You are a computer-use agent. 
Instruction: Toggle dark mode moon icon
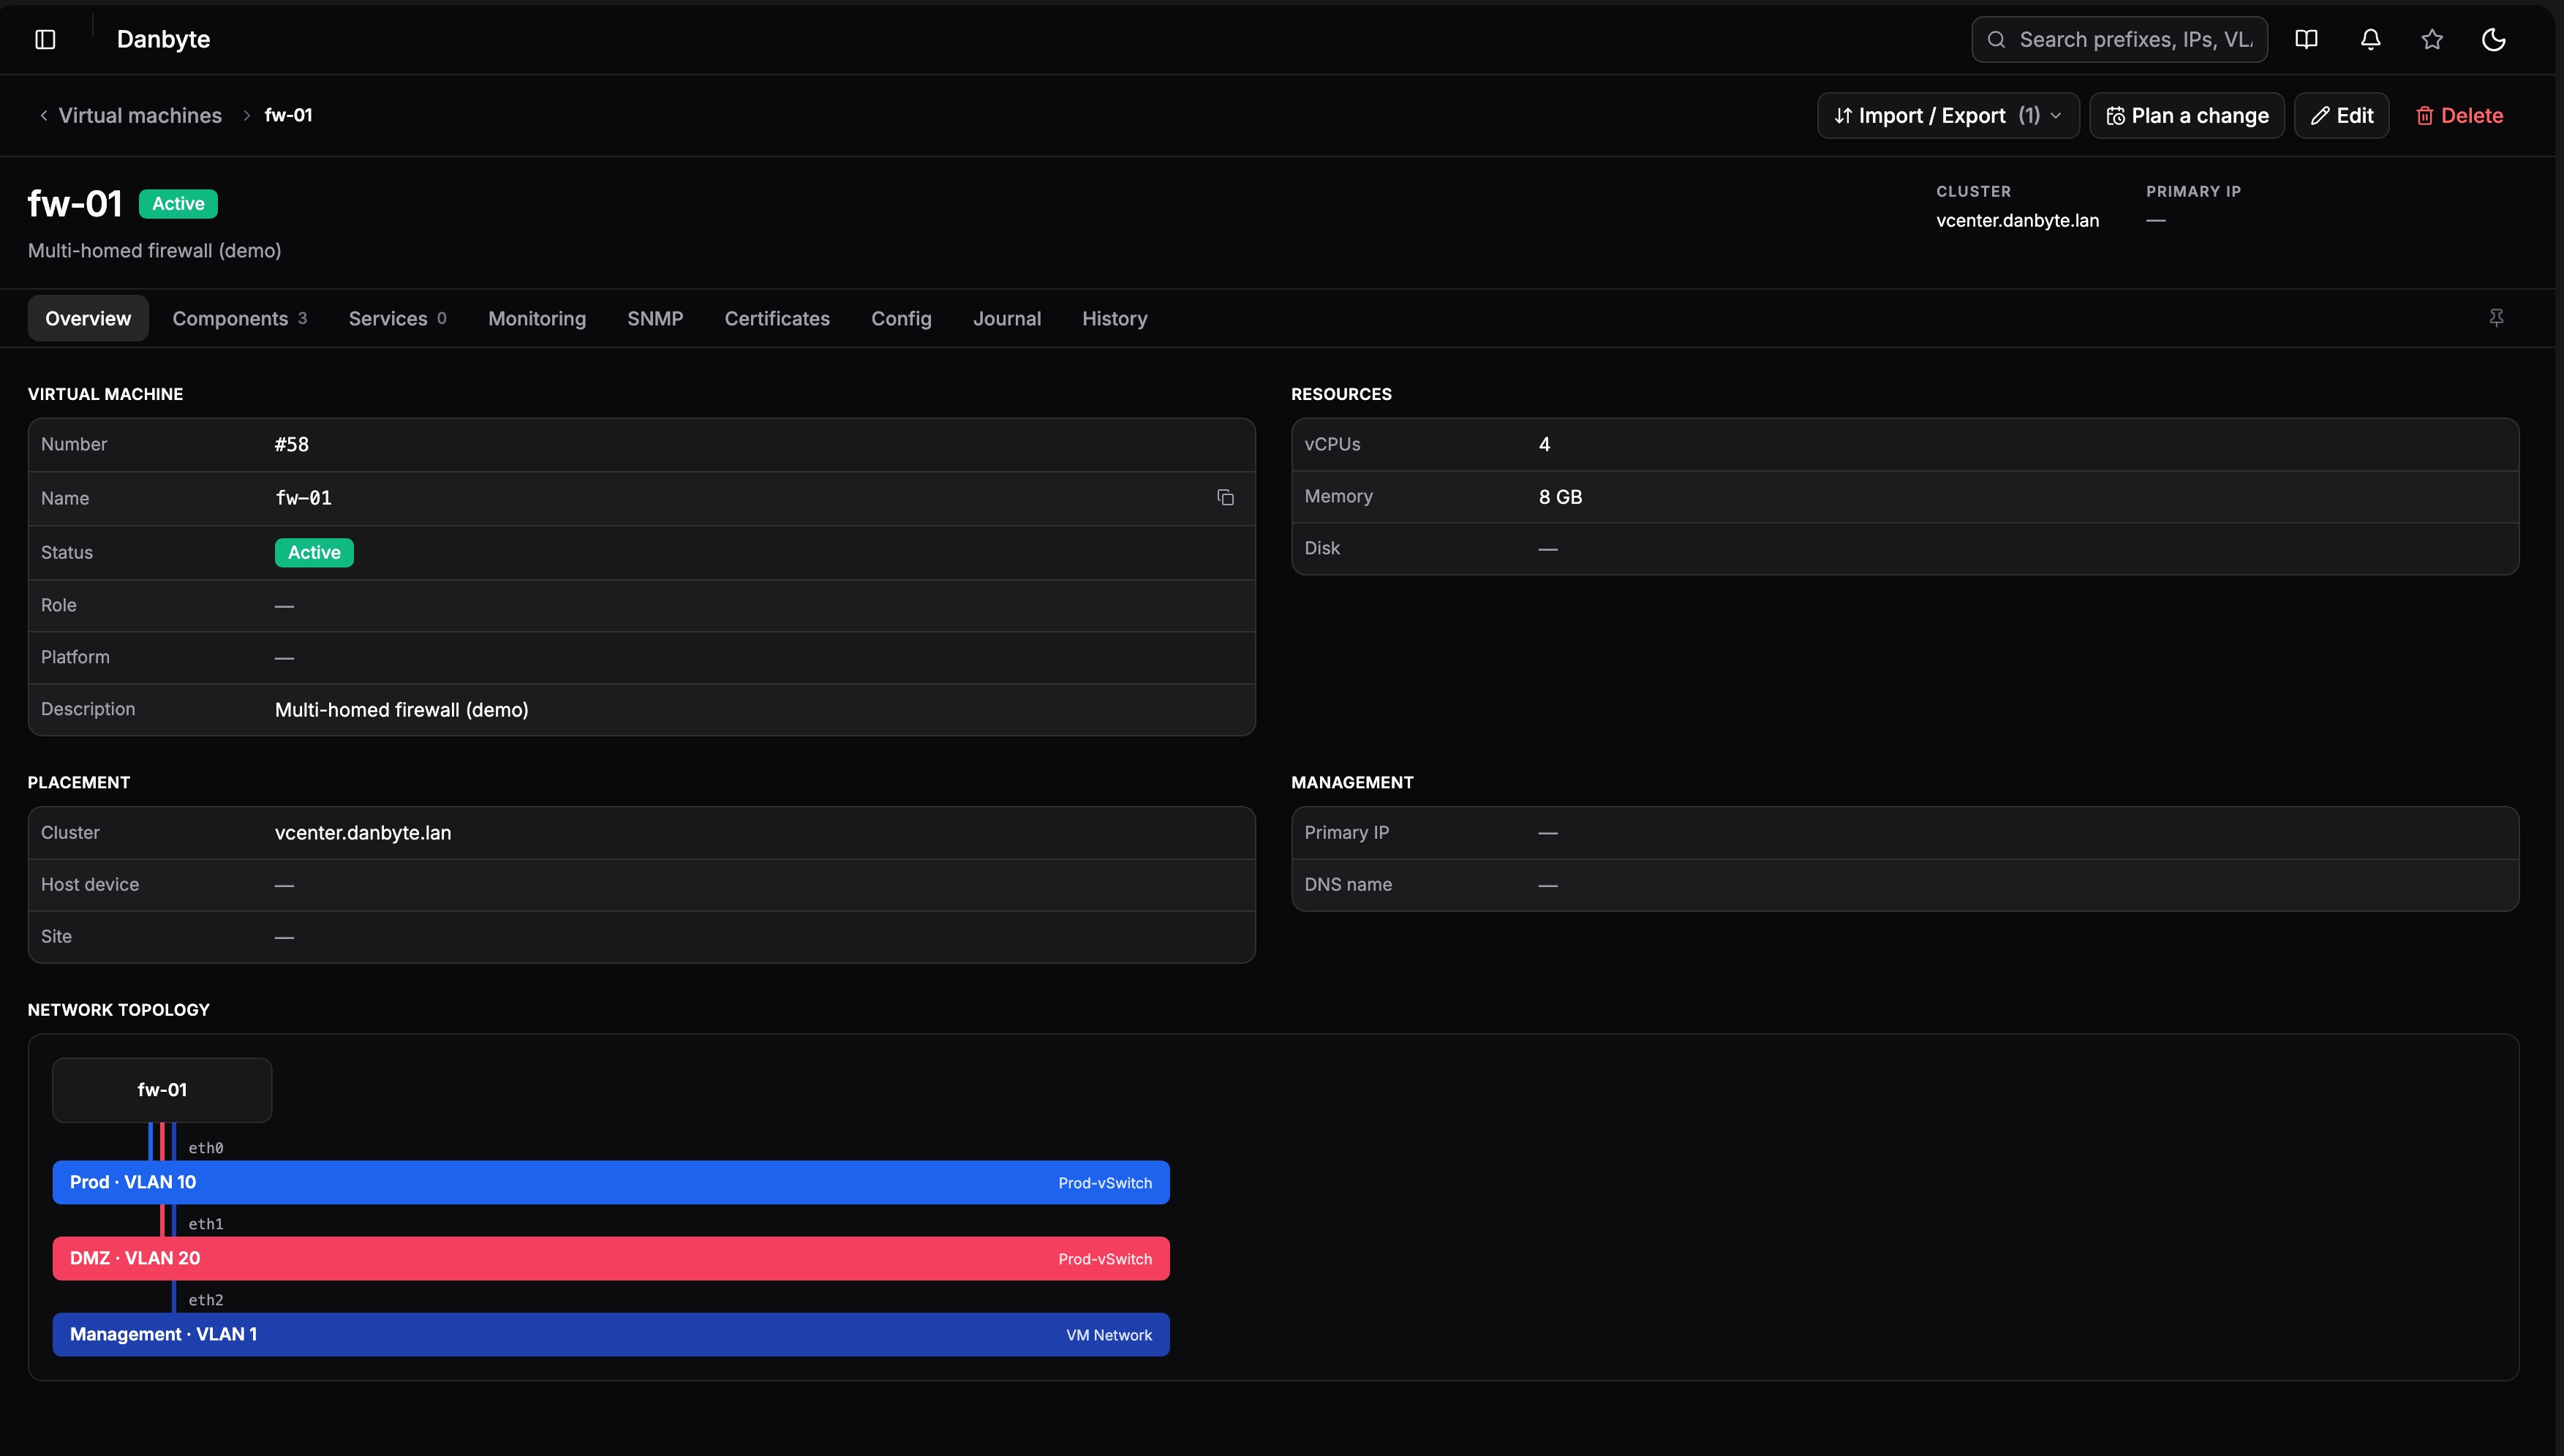click(2493, 39)
